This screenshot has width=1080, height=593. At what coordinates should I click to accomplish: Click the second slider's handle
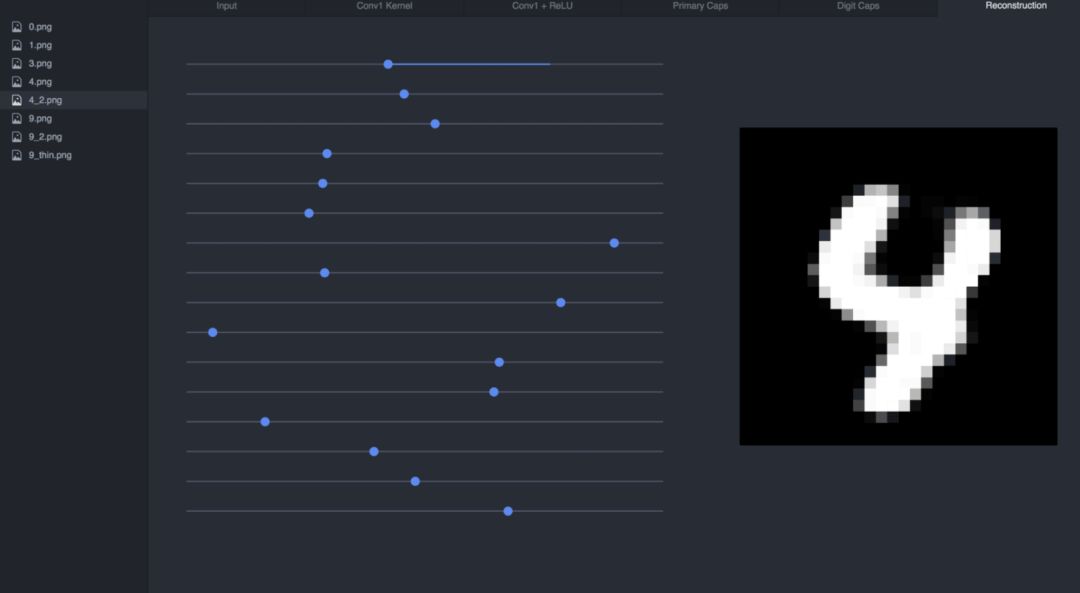click(404, 94)
